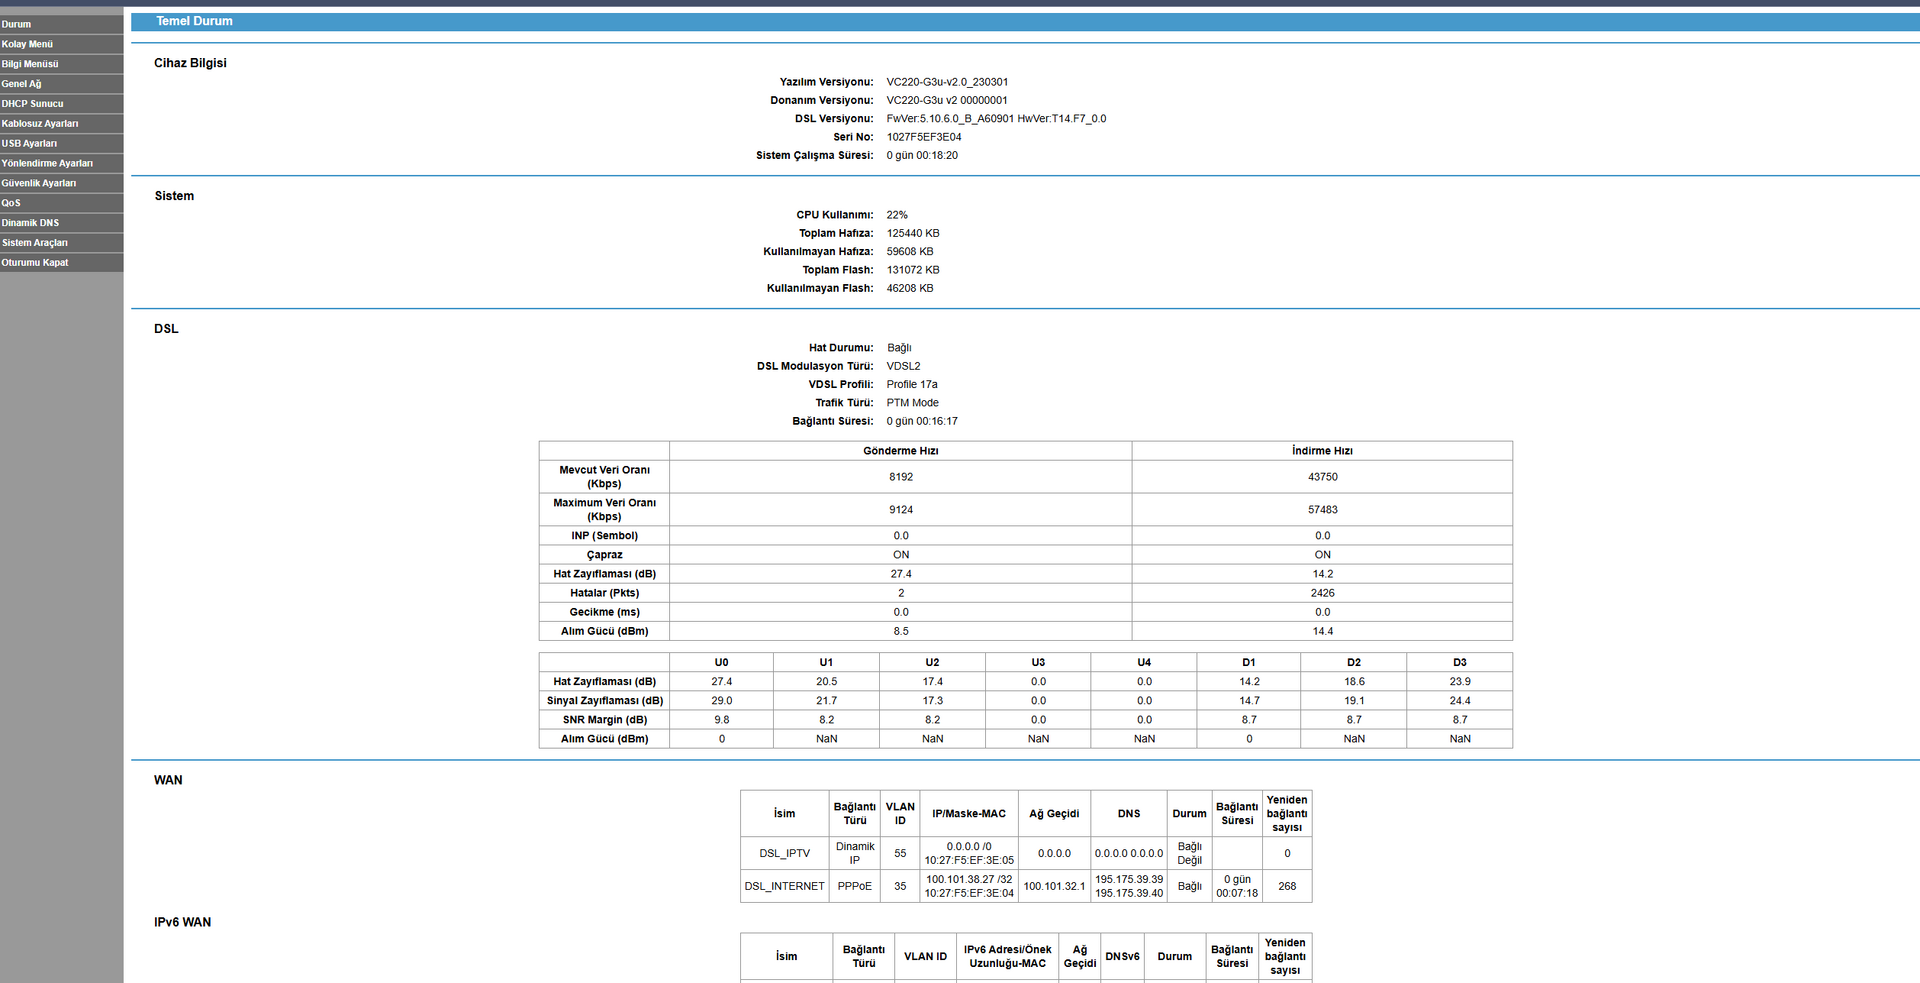Click IPv6 WAN section heading

click(x=182, y=922)
